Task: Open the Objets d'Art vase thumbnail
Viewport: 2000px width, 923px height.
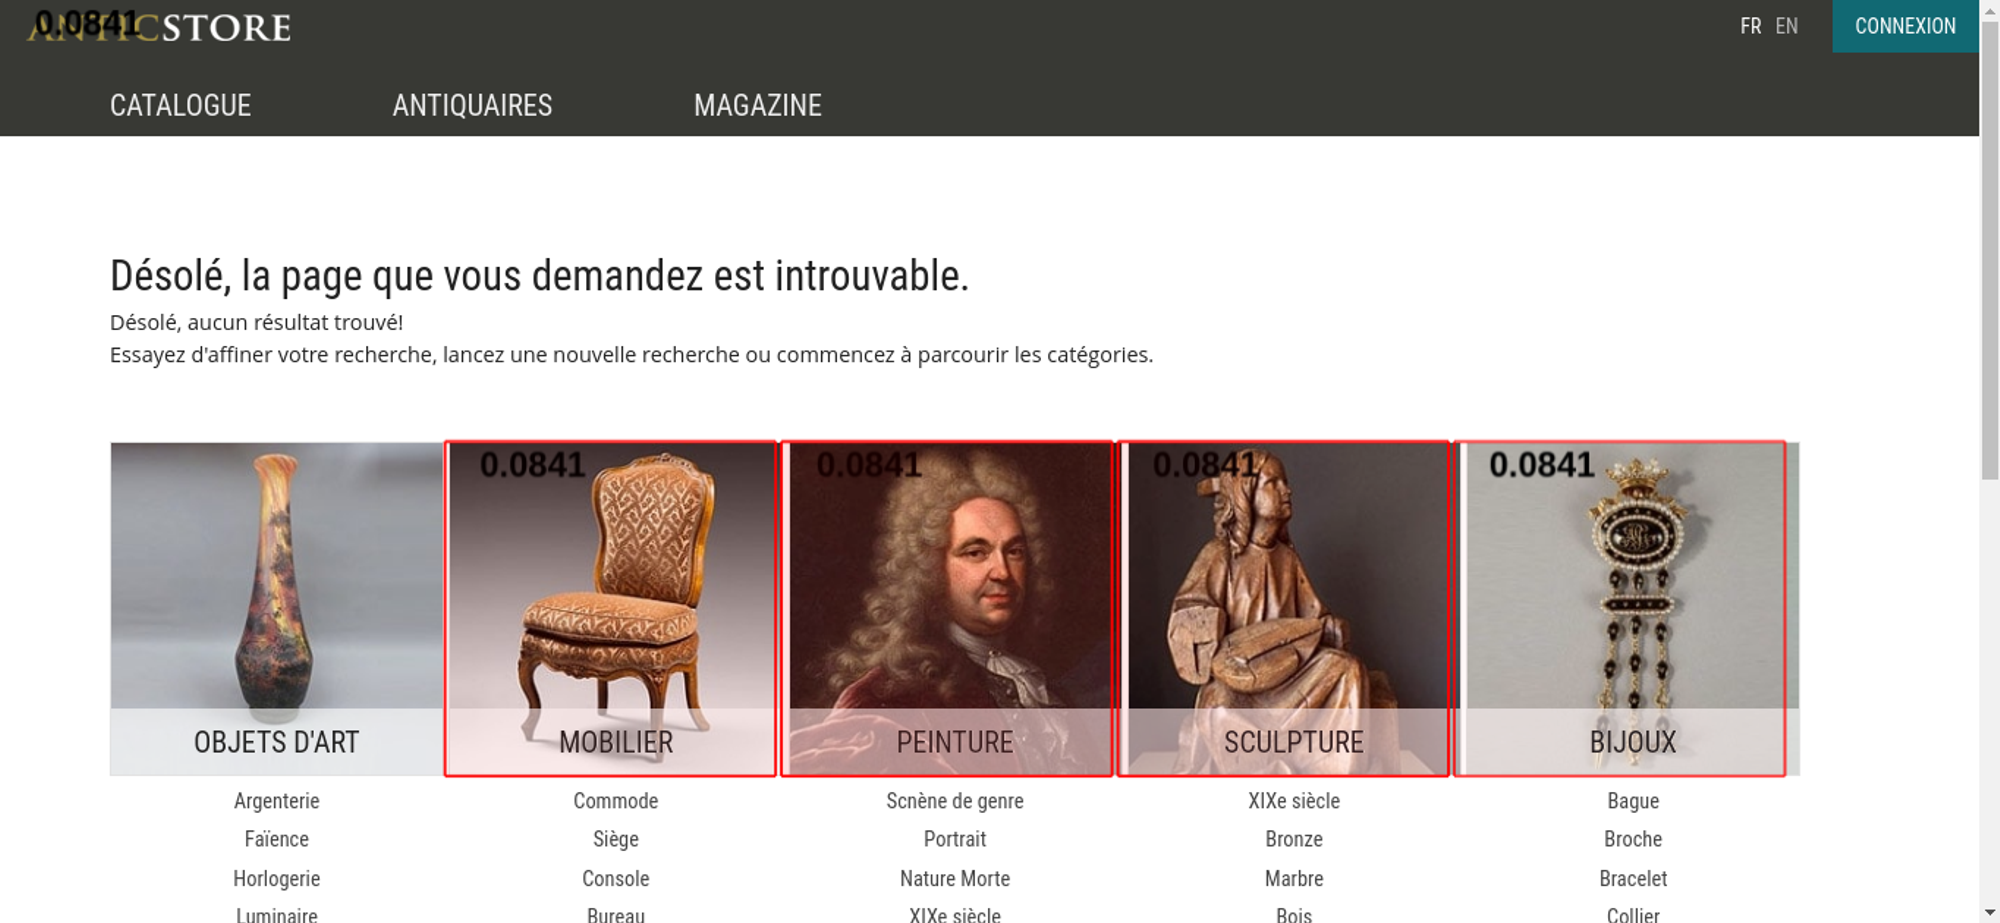Action: [x=276, y=608]
